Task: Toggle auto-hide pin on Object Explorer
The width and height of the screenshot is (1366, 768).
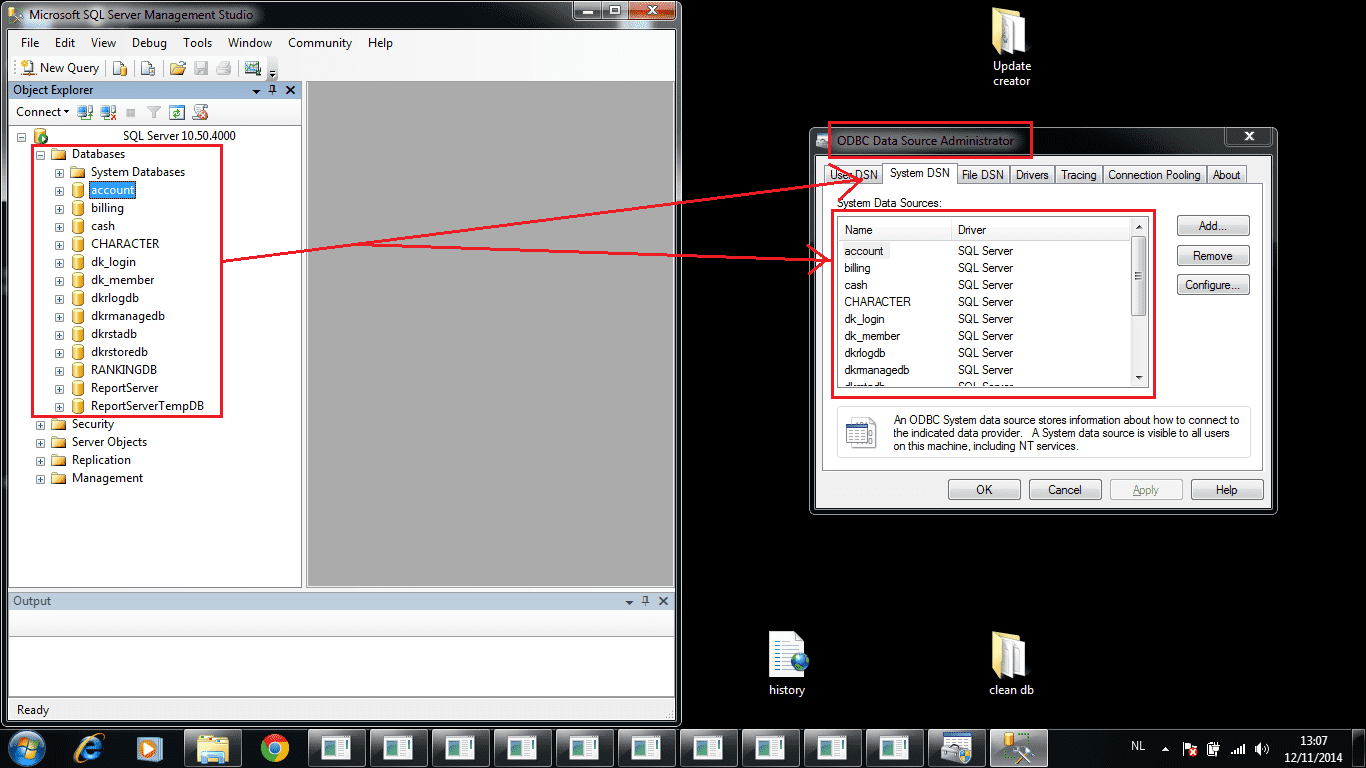Action: click(272, 90)
